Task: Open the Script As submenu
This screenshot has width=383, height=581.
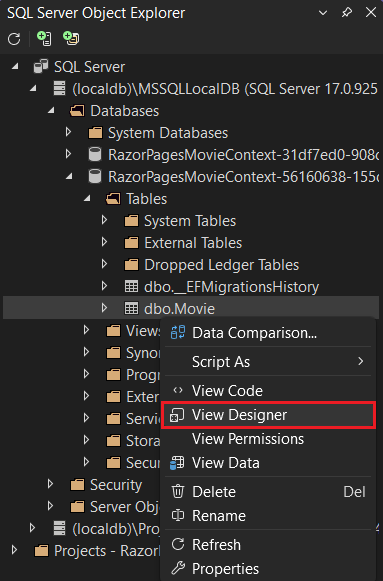Action: (268, 362)
